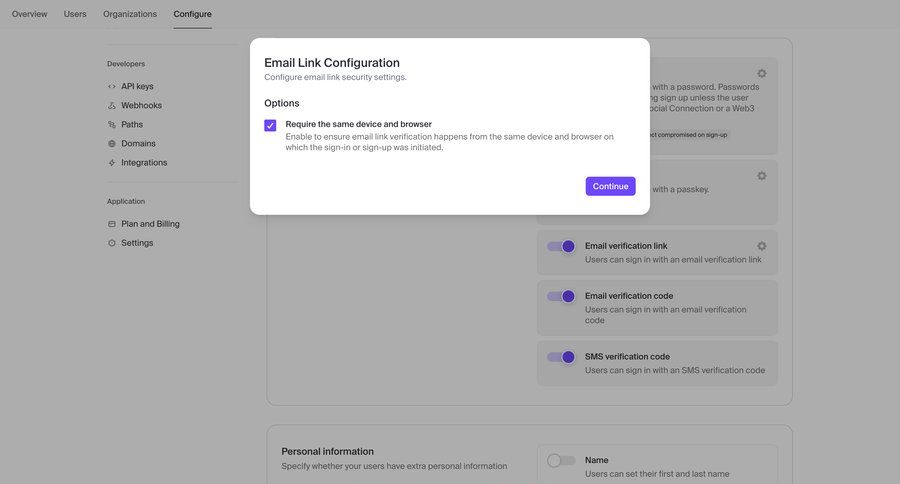
Task: Enable the Name personal information toggle
Action: (x=561, y=461)
